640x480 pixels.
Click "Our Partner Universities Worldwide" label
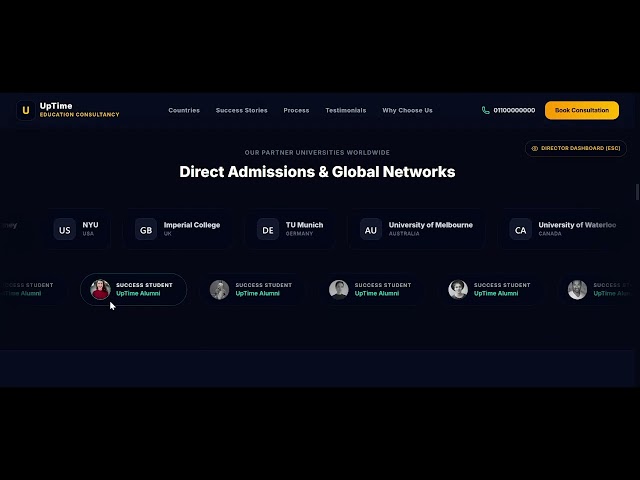[317, 153]
